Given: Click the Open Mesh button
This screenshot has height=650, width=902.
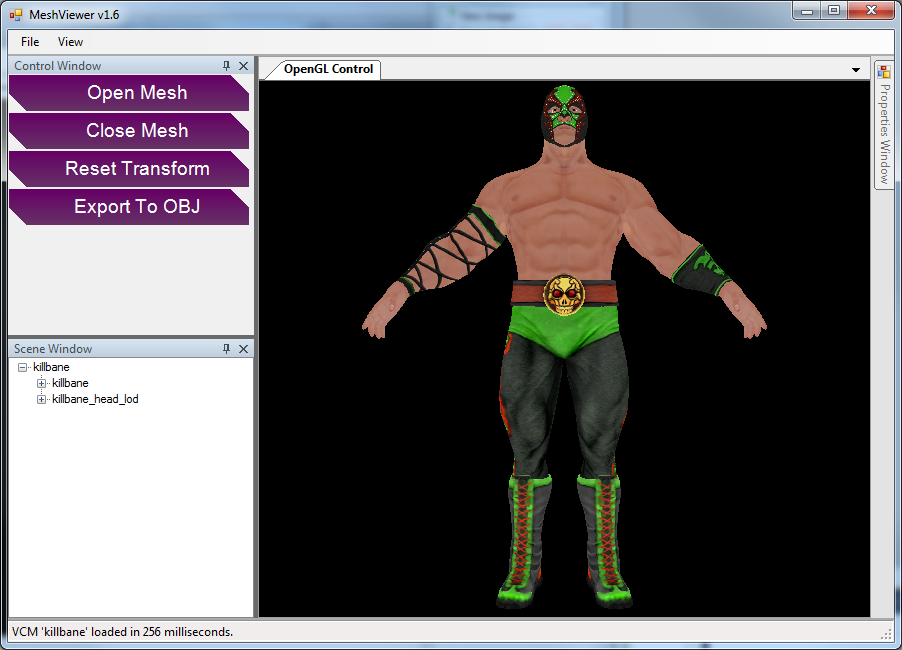Looking at the screenshot, I should click(129, 93).
